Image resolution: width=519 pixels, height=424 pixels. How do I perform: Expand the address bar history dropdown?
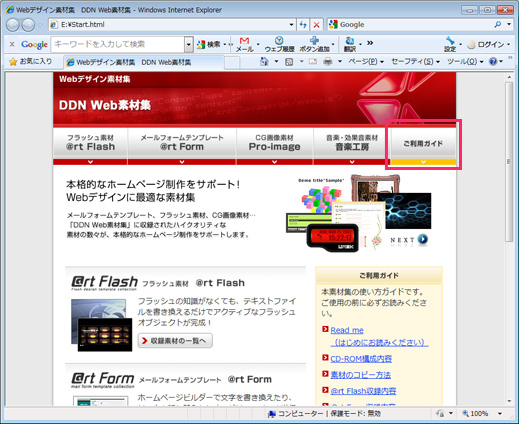[x=291, y=25]
